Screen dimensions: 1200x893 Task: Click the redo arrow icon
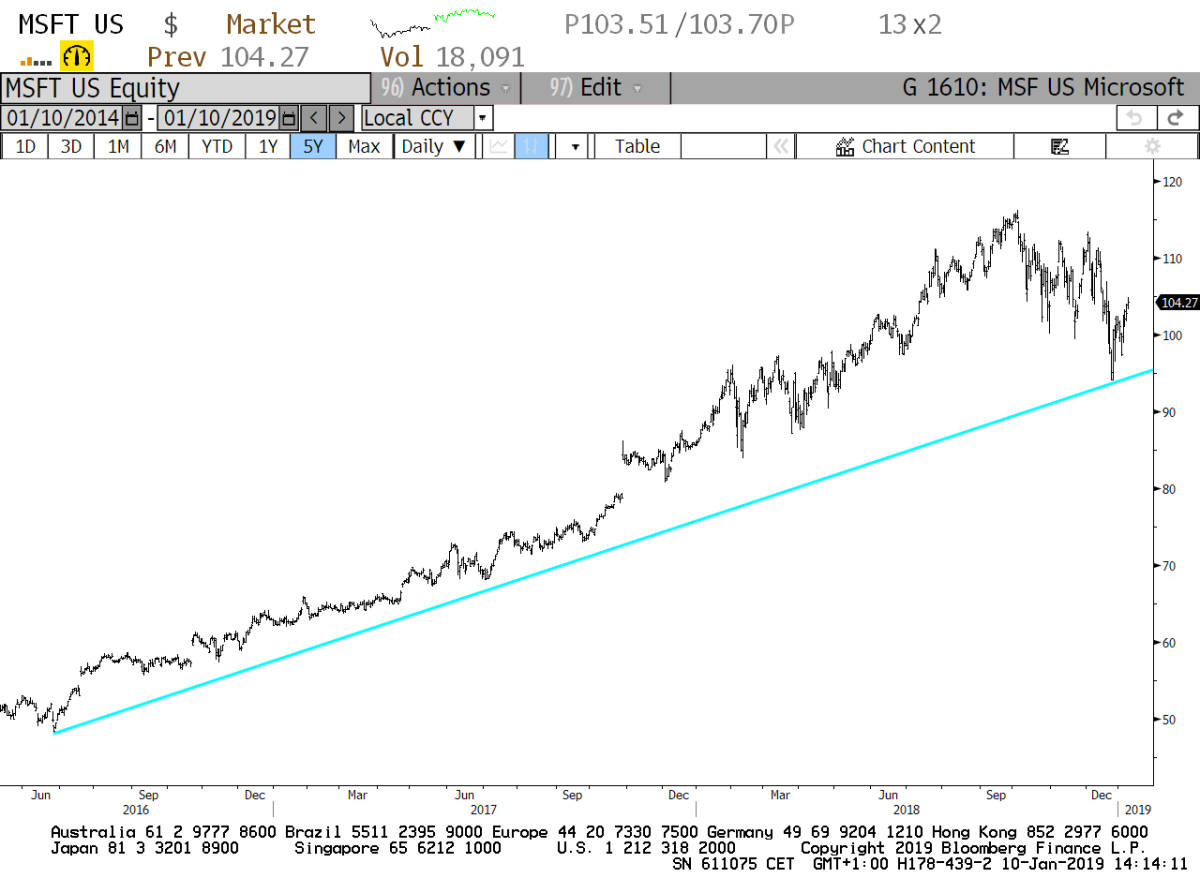(1176, 118)
